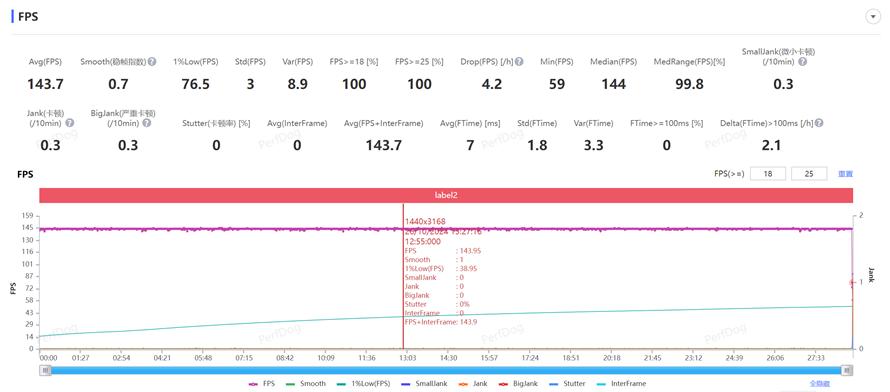Viewport: 890px width, 392px height.
Task: Edit the FPS threshold field showing 25
Action: tap(809, 174)
